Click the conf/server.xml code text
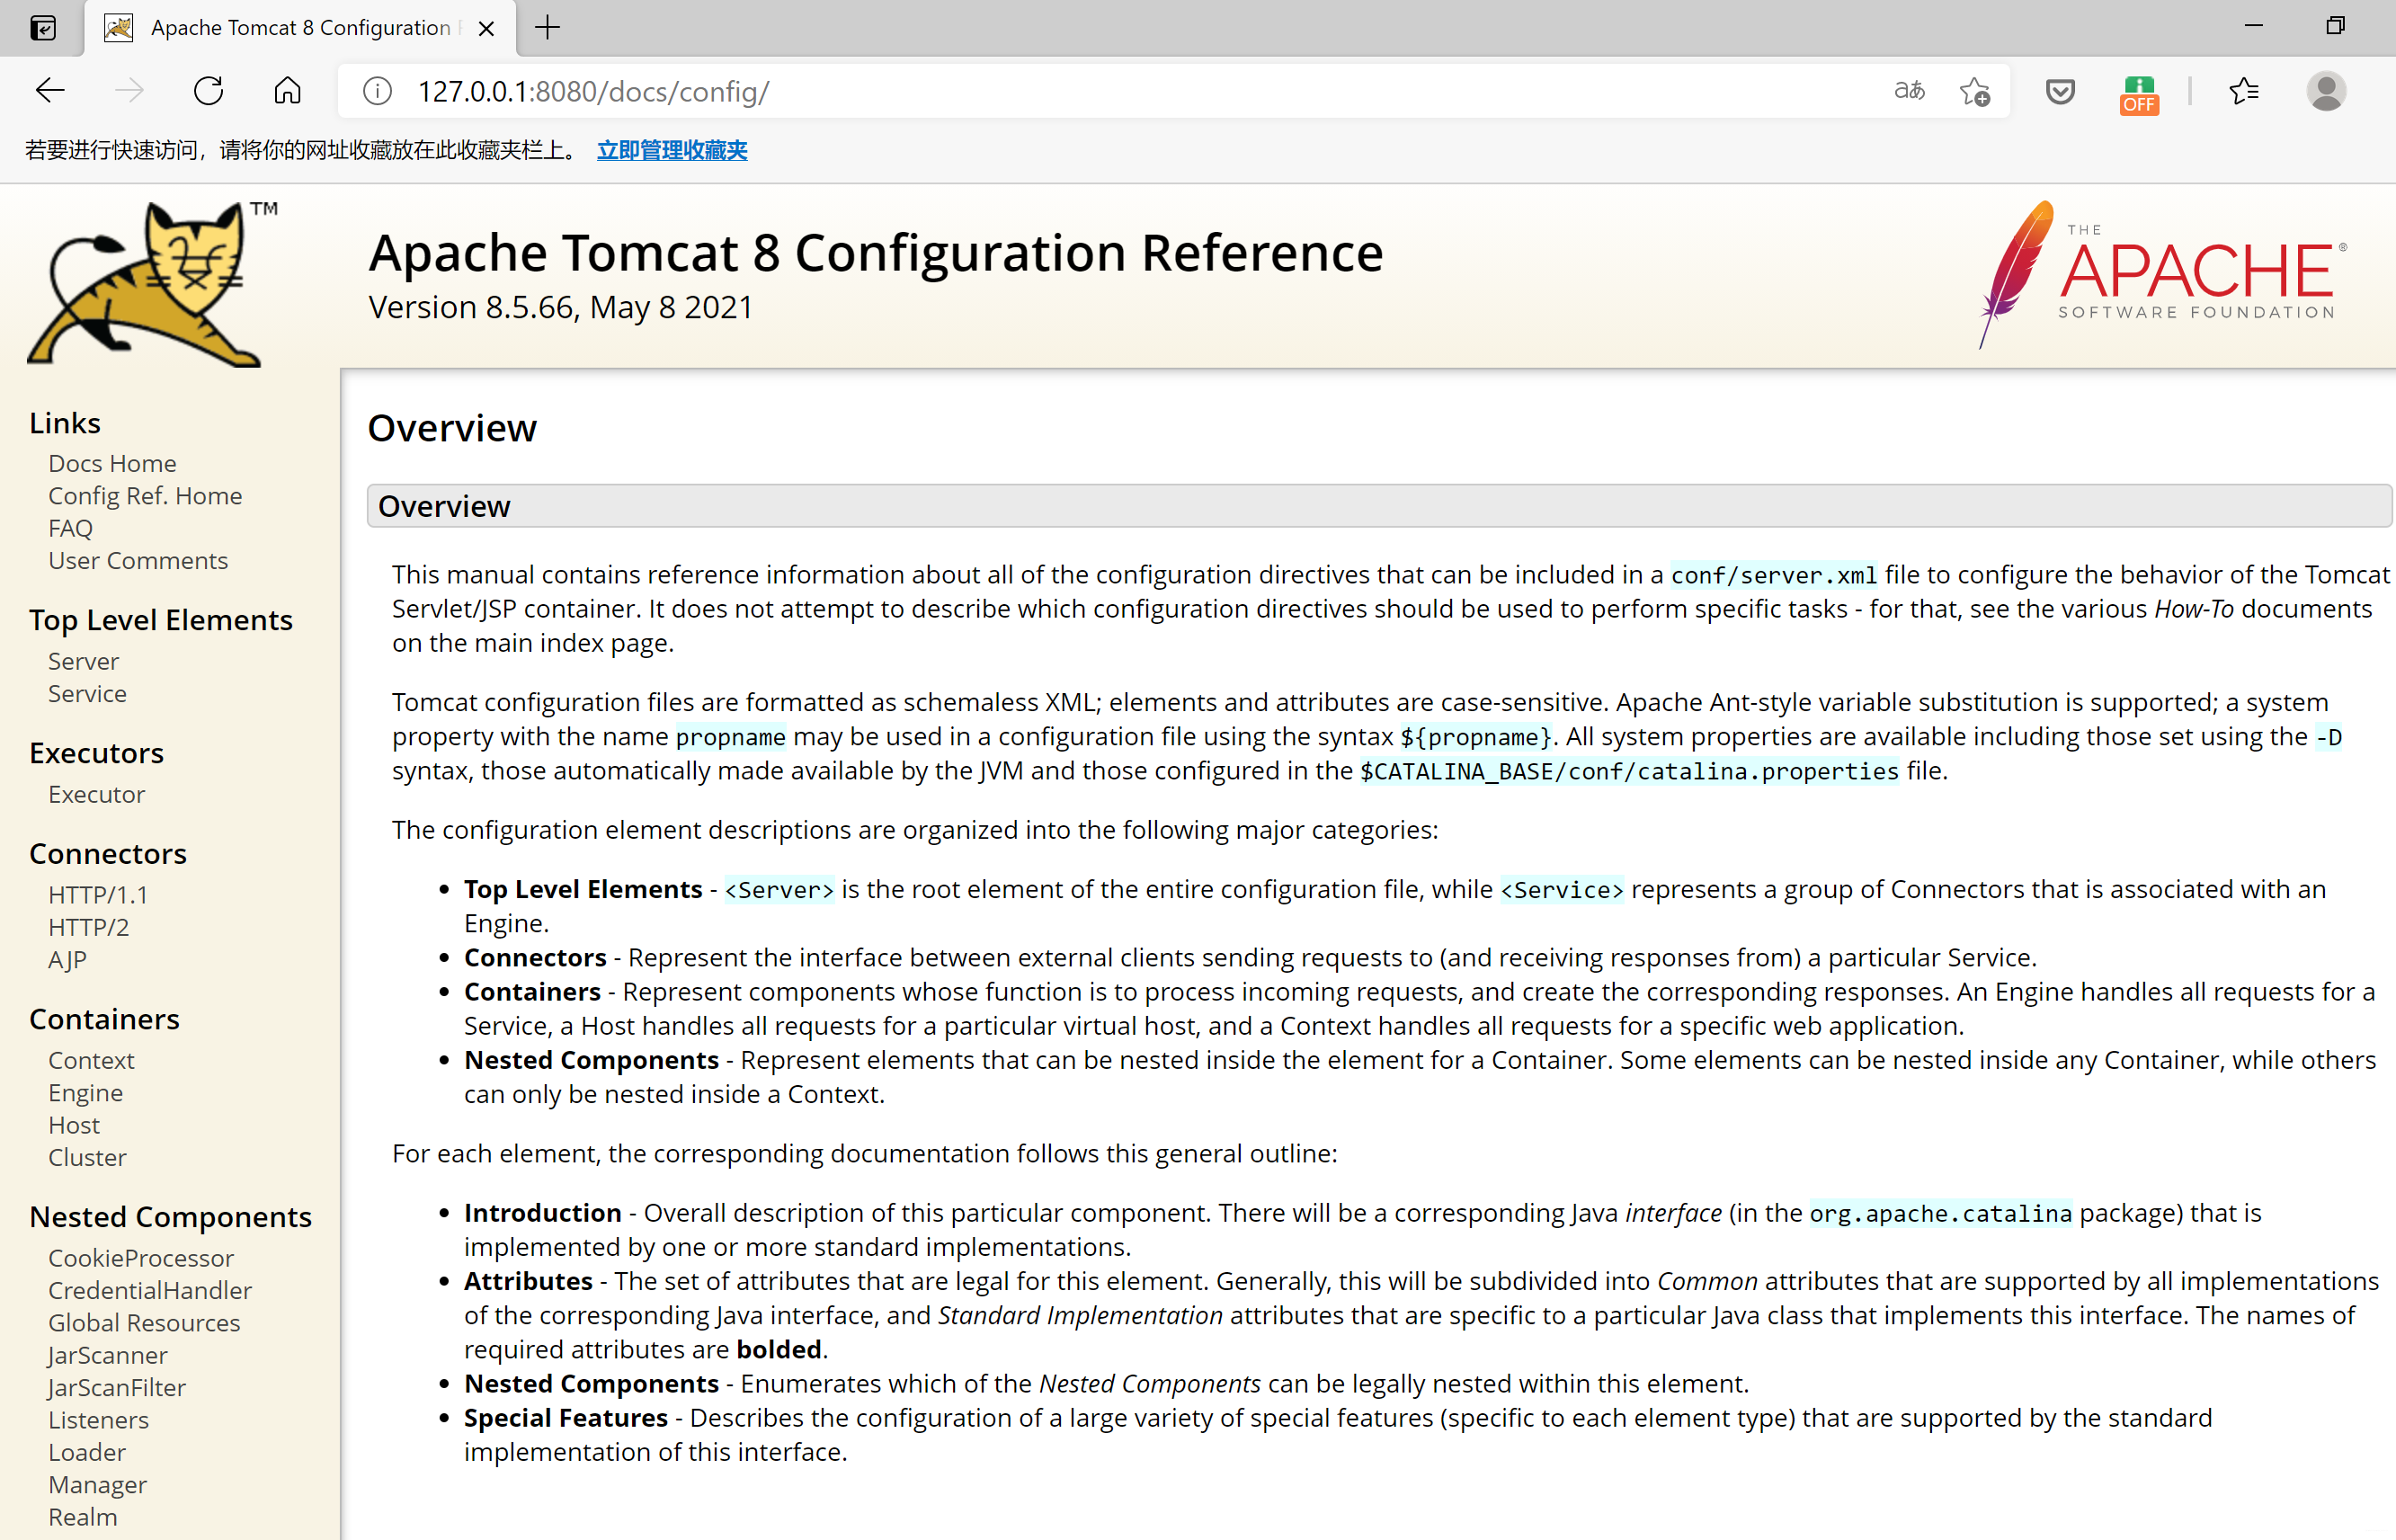Screen dimensions: 2396x1540 pyautogui.click(x=1774, y=575)
